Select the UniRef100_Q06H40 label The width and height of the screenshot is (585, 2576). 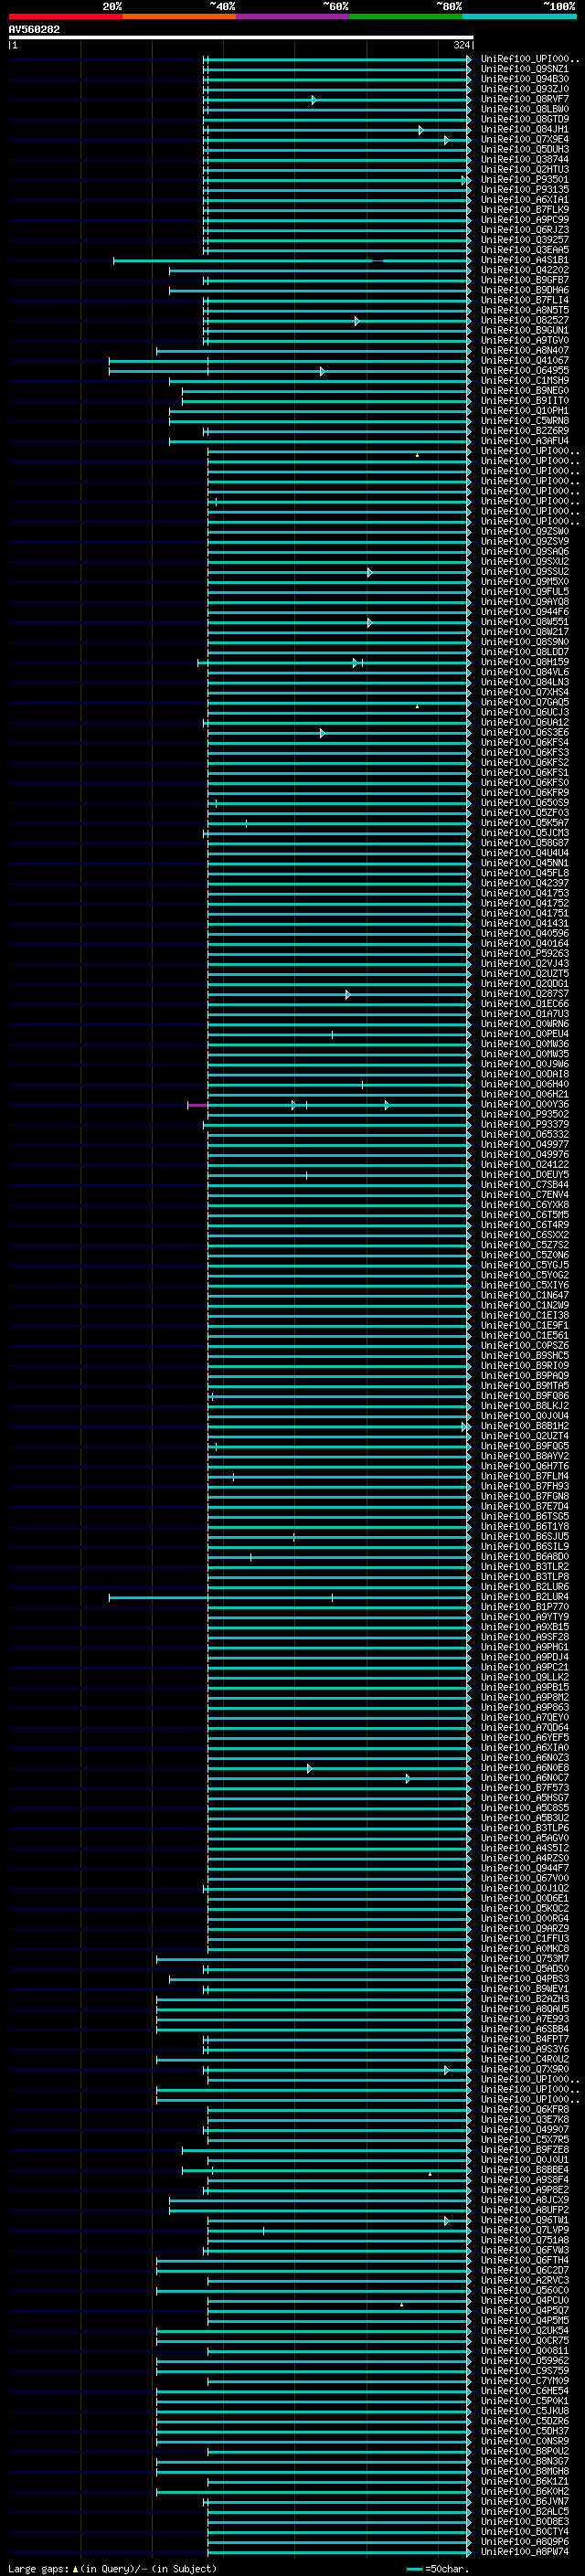(525, 1084)
